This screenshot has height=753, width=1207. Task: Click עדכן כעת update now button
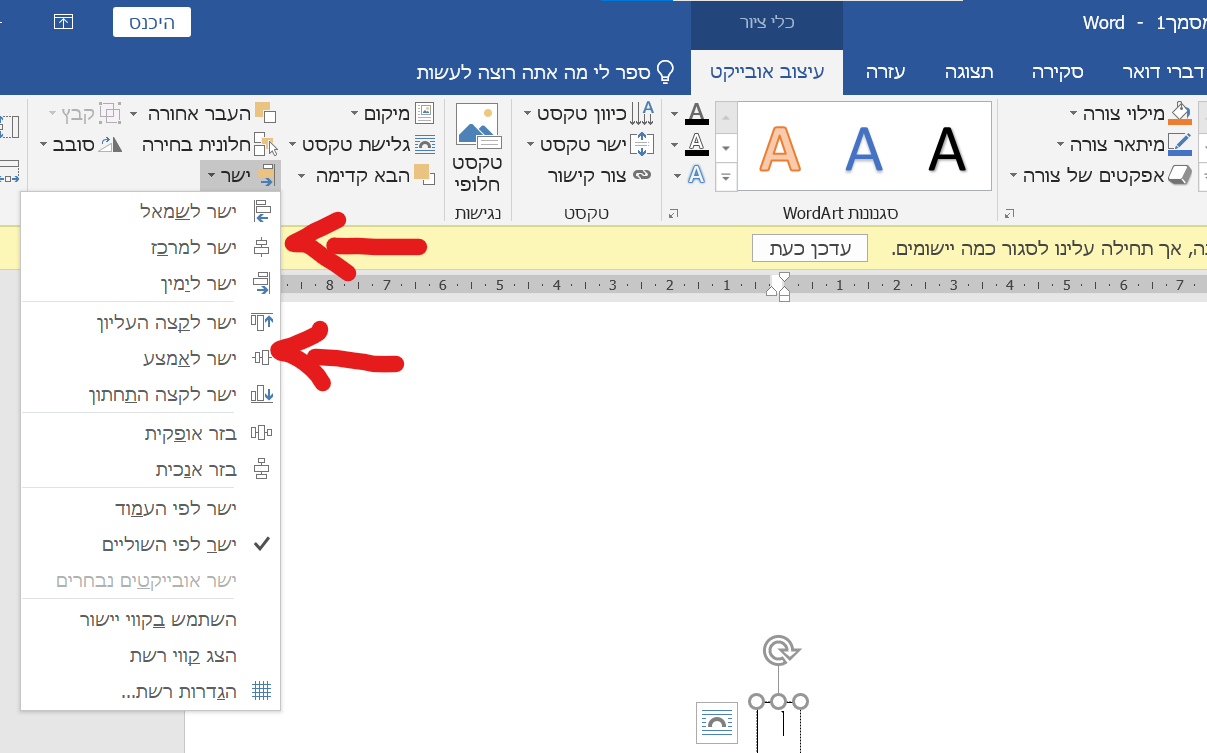809,248
